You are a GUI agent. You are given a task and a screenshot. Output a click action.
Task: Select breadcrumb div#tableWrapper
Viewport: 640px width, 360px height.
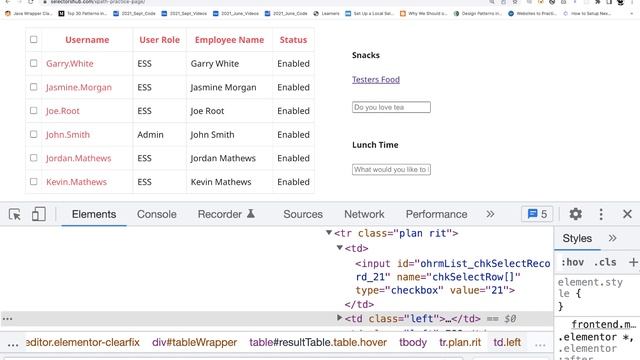click(194, 342)
